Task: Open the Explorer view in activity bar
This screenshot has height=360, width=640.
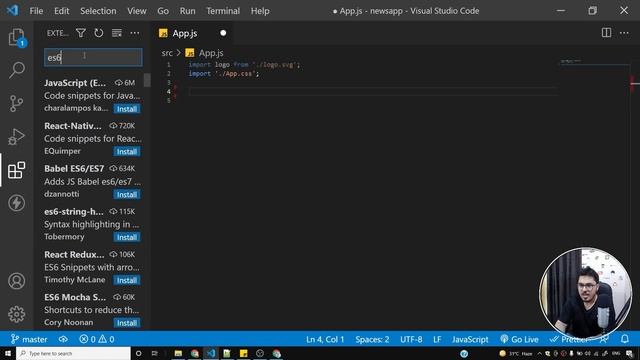Action: point(17,37)
